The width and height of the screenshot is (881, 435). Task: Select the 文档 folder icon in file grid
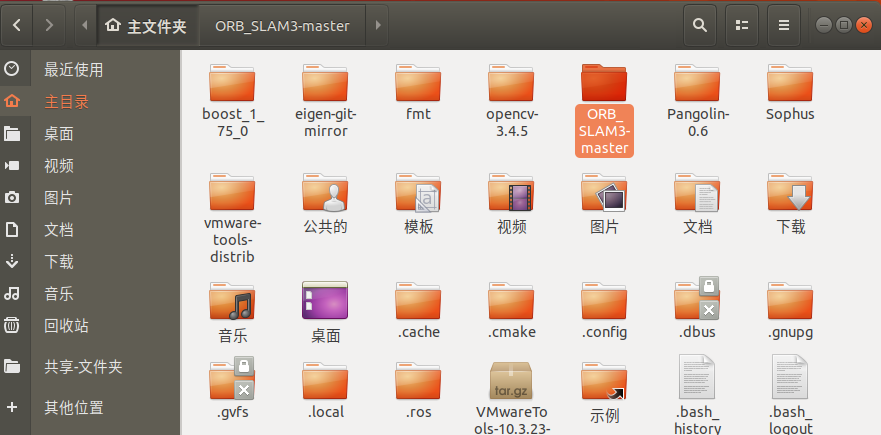click(x=697, y=192)
